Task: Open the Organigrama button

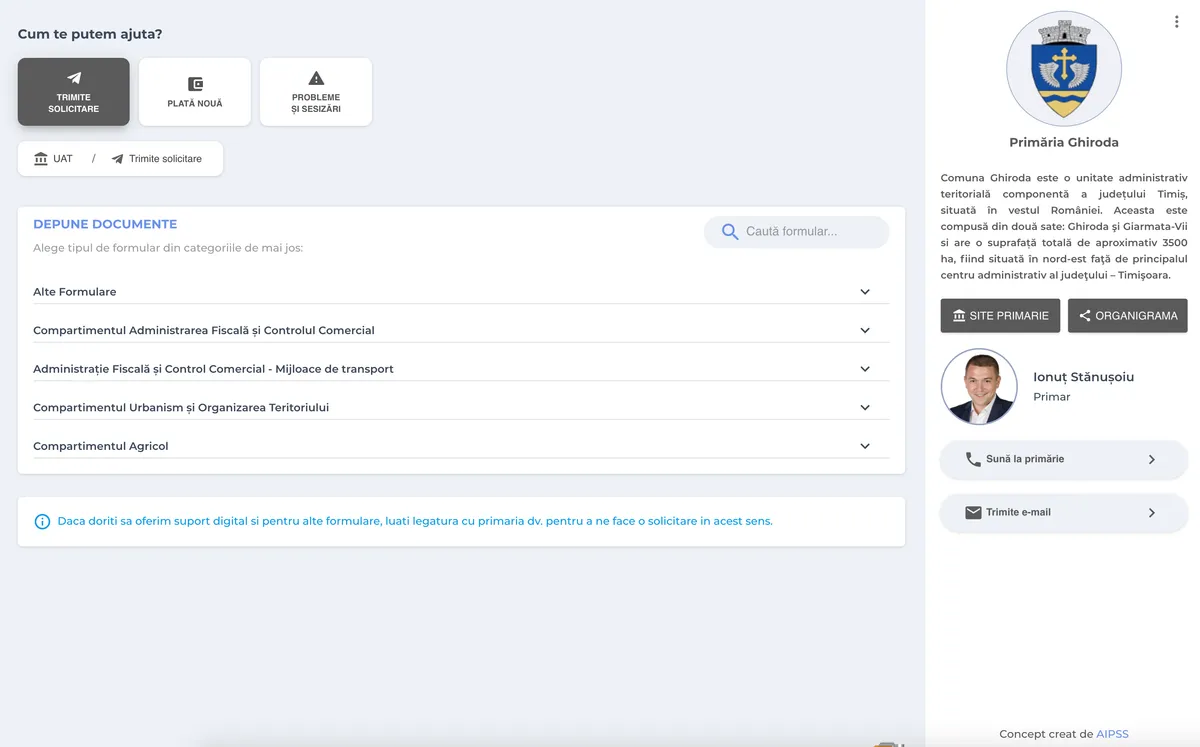Action: pyautogui.click(x=1128, y=316)
